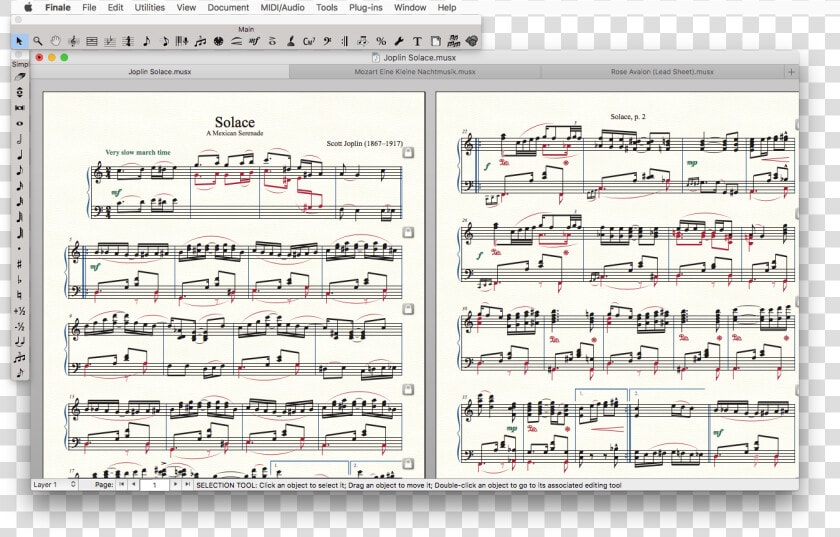
Task: Select the Simple Entry eighth-note tool
Action: (x=146, y=41)
